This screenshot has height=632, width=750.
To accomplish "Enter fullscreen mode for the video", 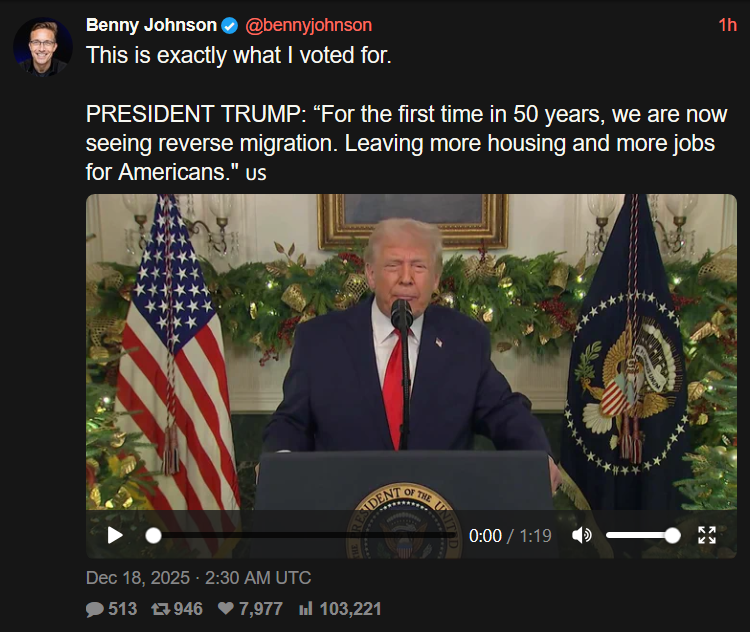I will (x=707, y=535).
